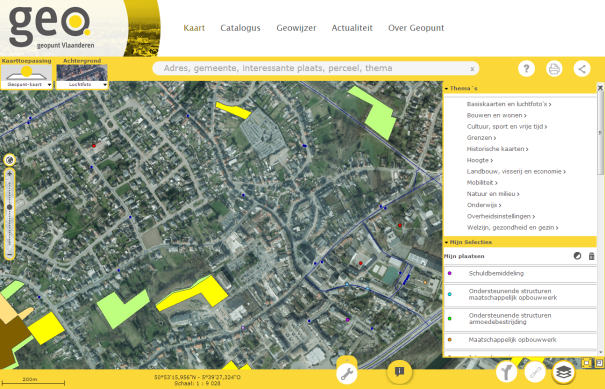The width and height of the screenshot is (605, 389).
Task: Click the share map icon
Action: tap(582, 69)
